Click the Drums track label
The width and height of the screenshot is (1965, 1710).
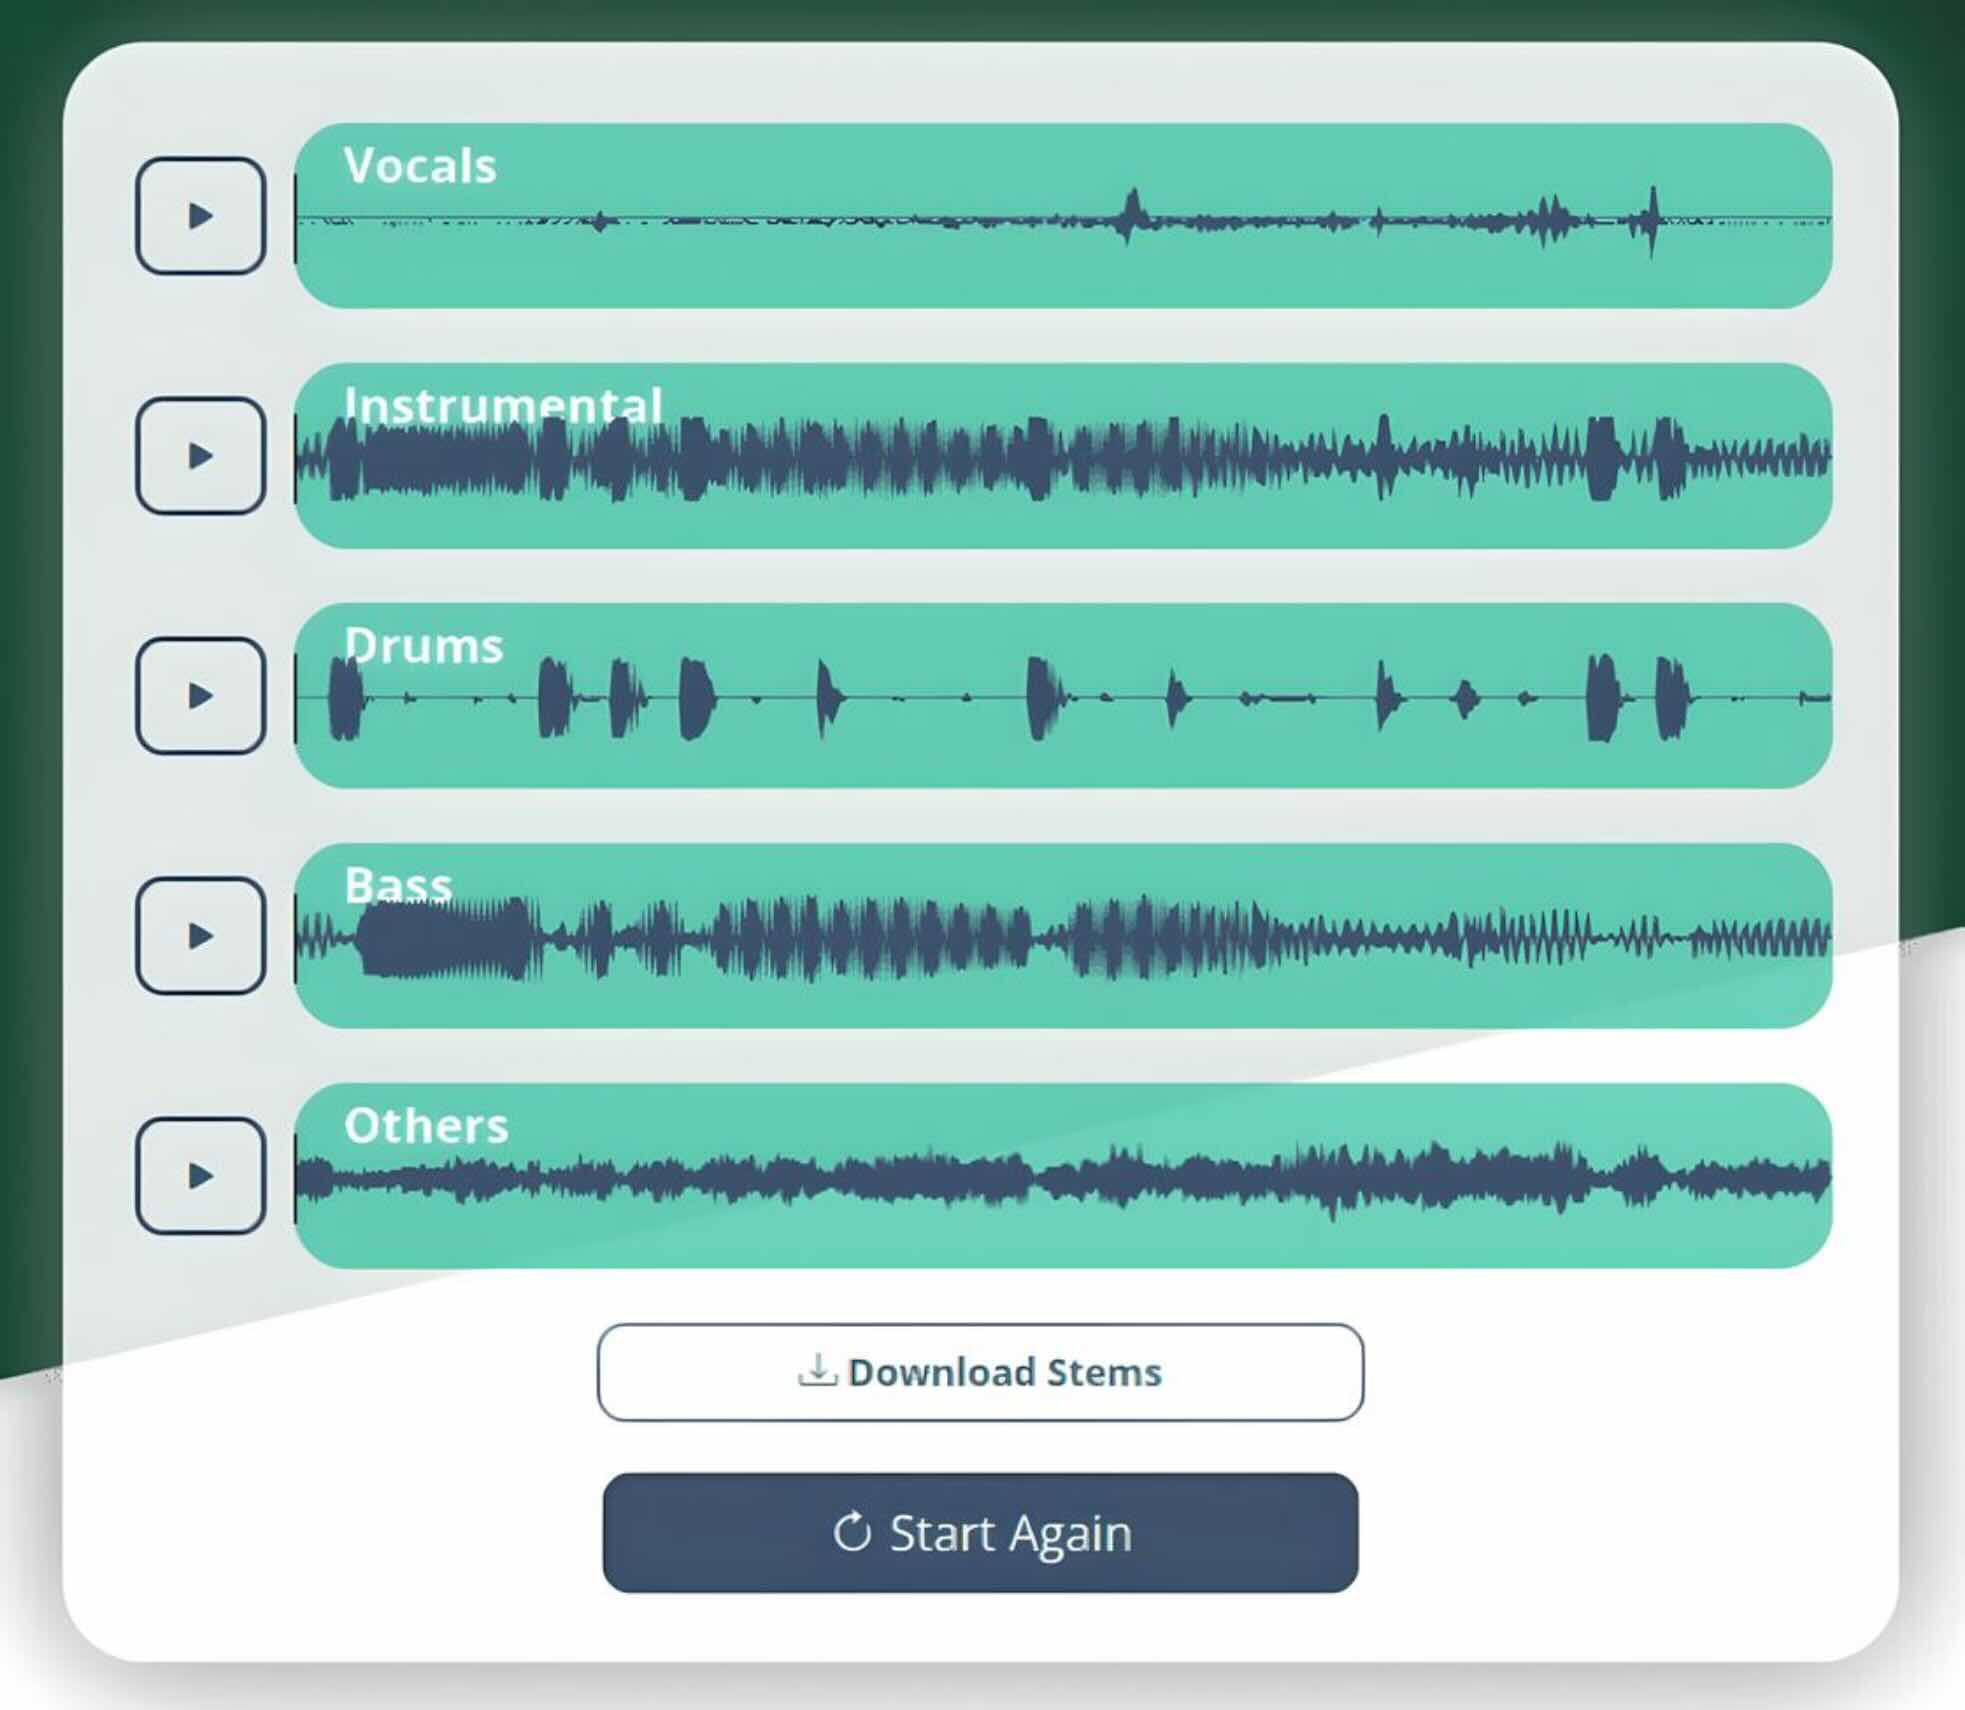423,646
